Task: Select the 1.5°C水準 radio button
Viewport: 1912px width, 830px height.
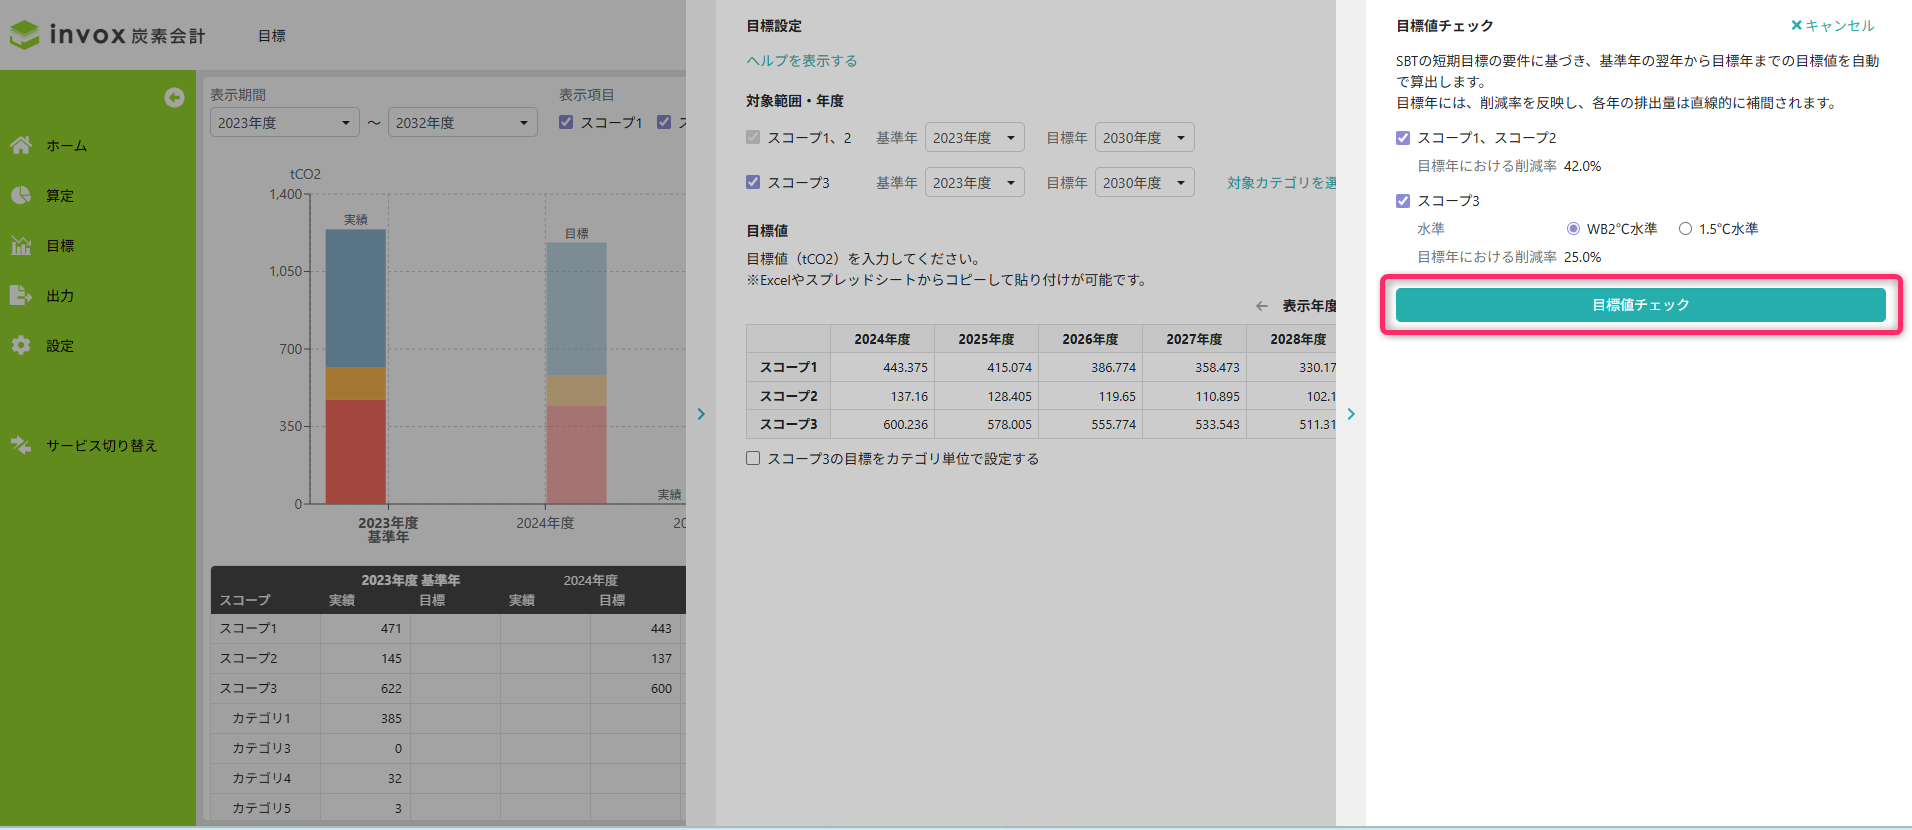Action: (1685, 229)
